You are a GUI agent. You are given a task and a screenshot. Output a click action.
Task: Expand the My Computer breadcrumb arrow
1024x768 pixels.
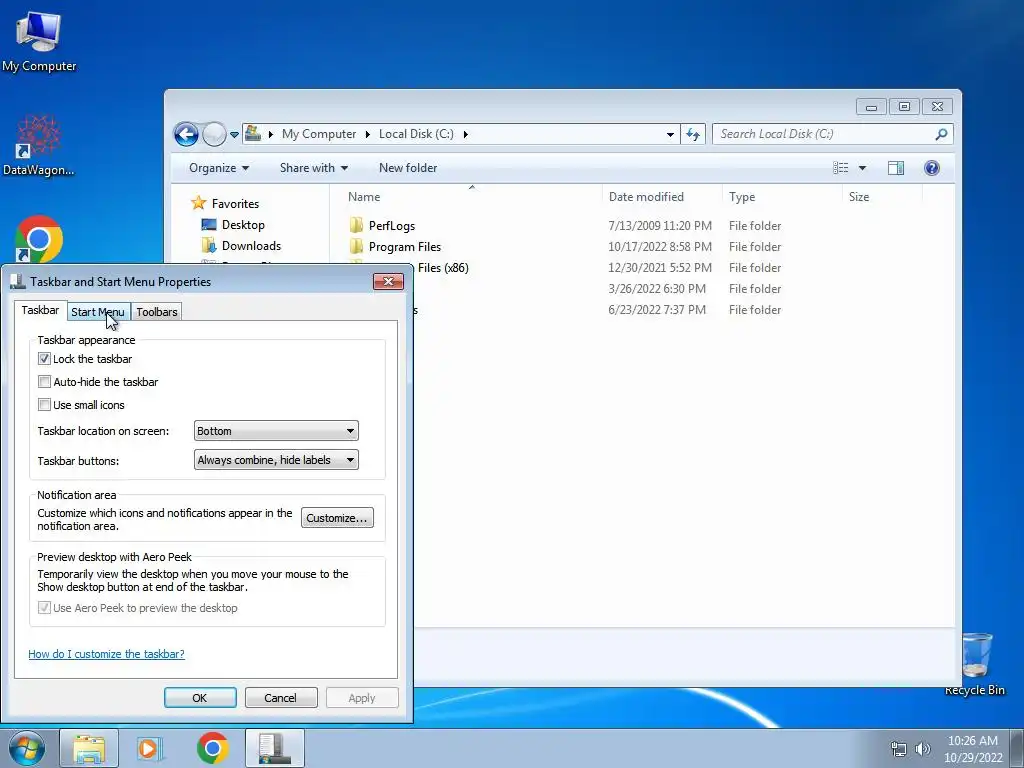367,134
